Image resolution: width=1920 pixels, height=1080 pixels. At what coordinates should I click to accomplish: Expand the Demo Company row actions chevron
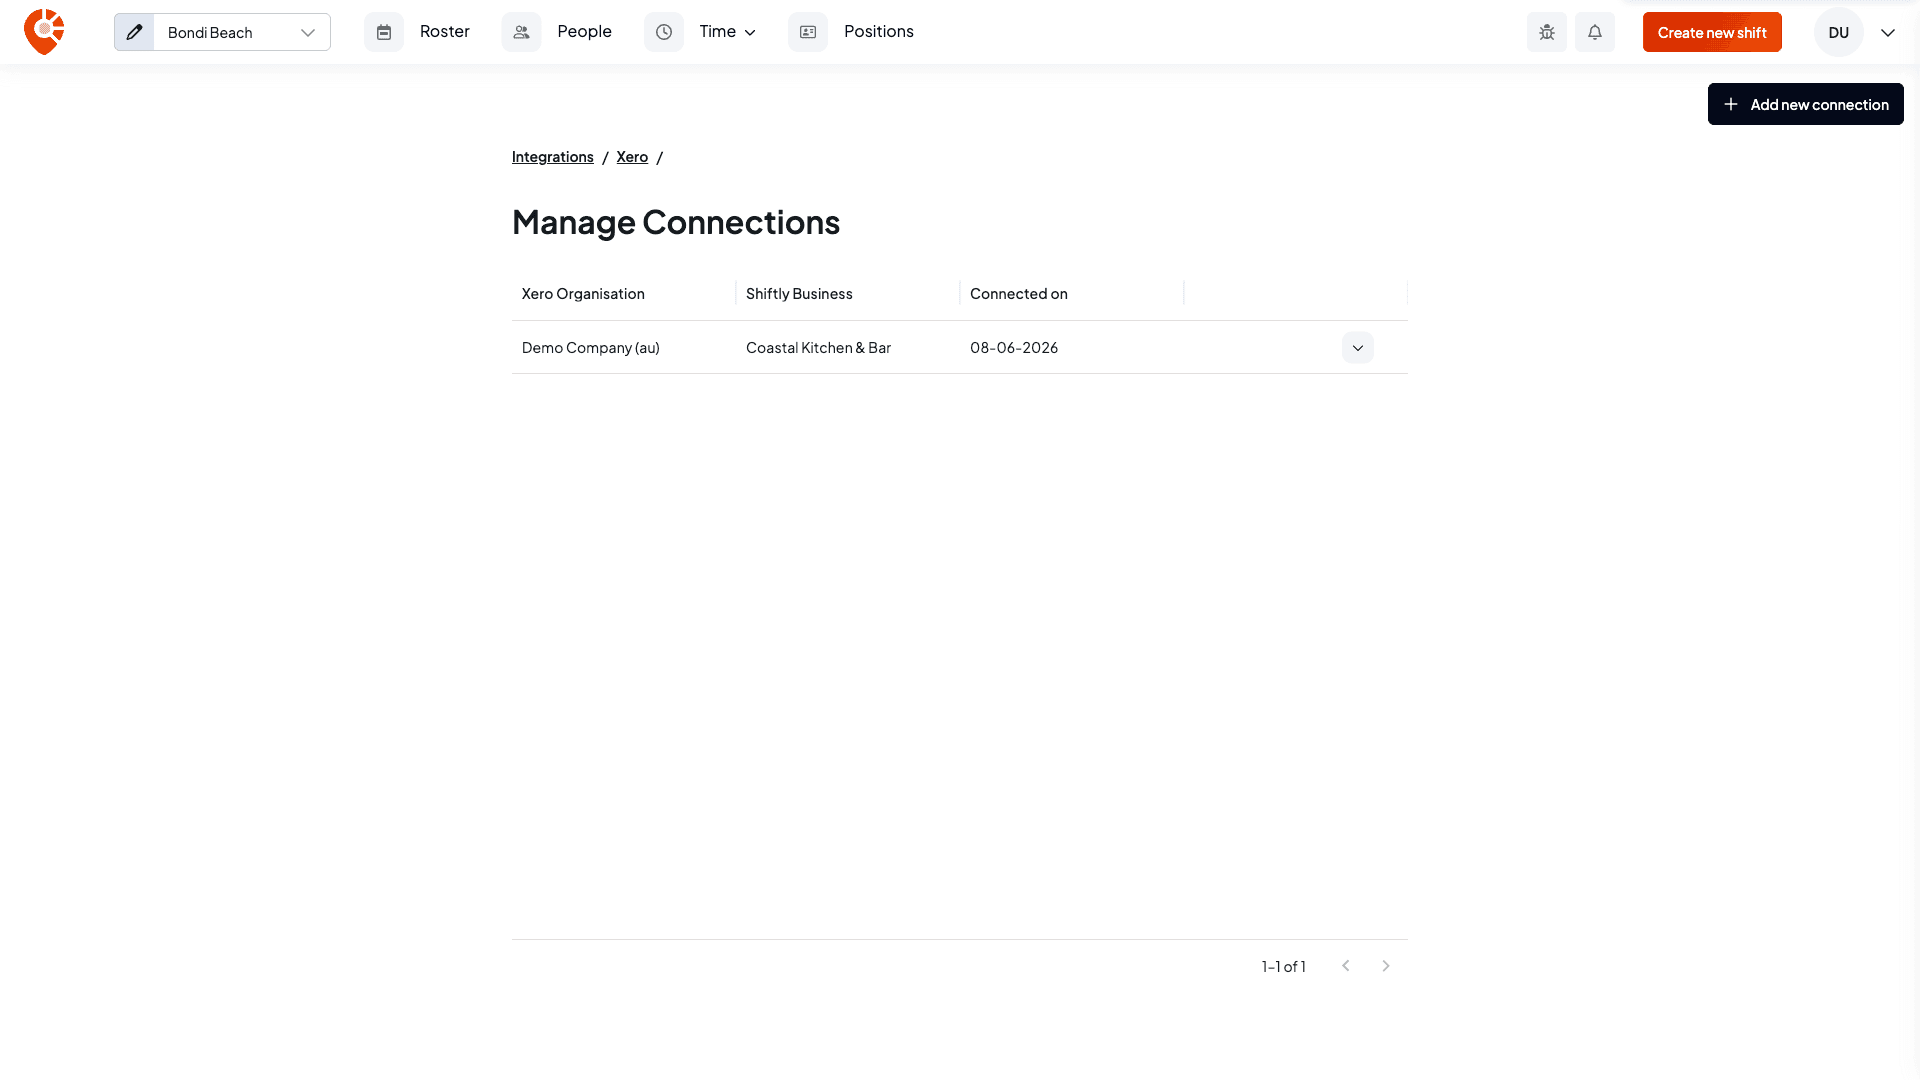(1357, 347)
